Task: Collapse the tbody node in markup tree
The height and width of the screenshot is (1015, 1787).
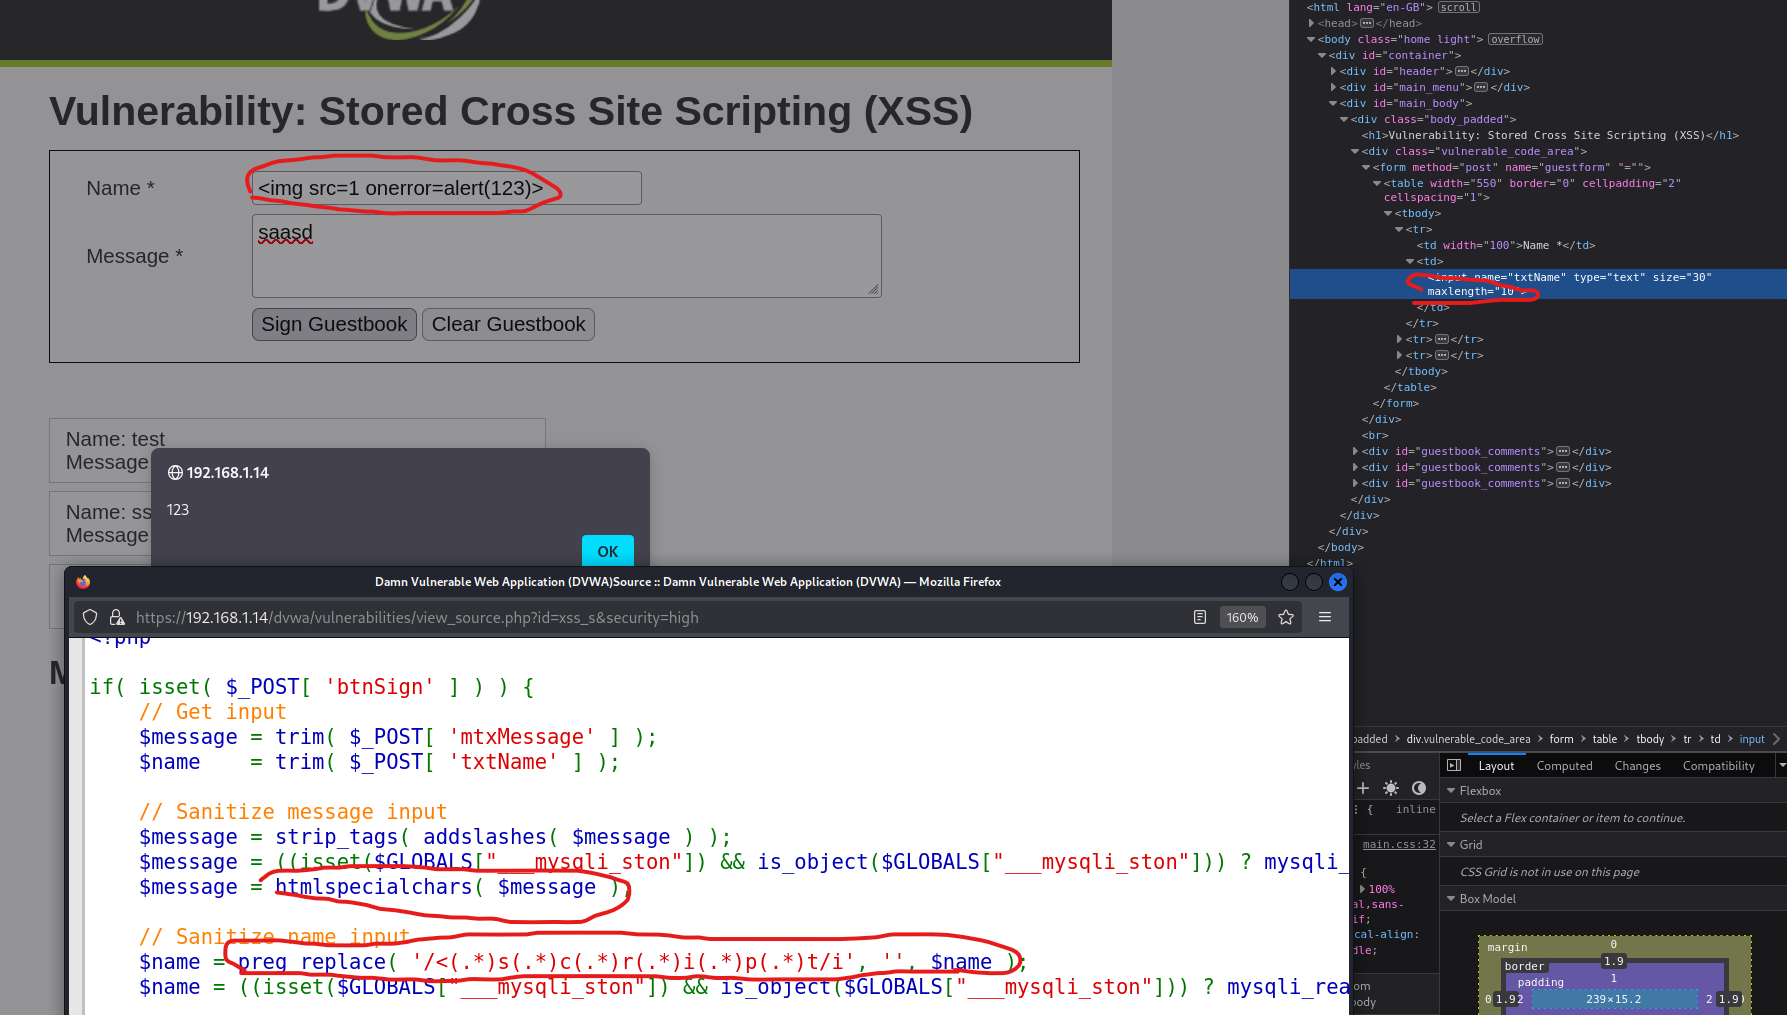Action: 1388,213
